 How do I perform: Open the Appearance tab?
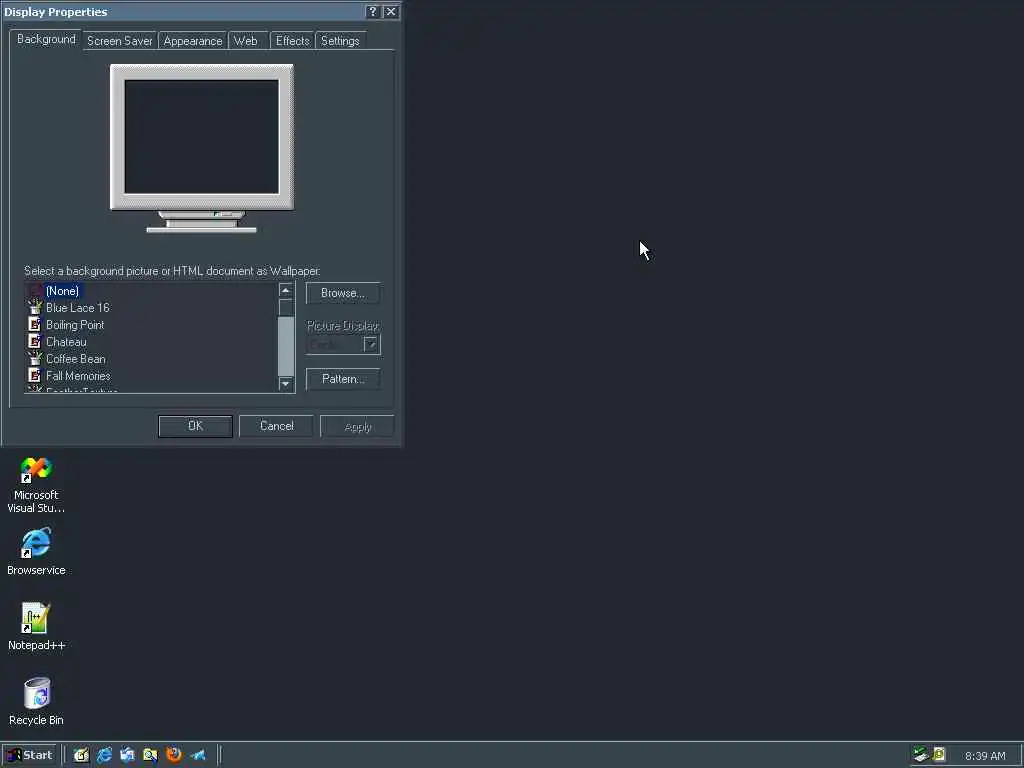[x=193, y=40]
